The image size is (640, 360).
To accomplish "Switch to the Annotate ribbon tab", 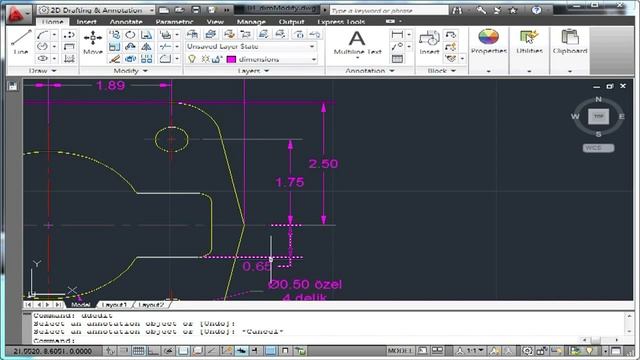I will click(x=126, y=22).
